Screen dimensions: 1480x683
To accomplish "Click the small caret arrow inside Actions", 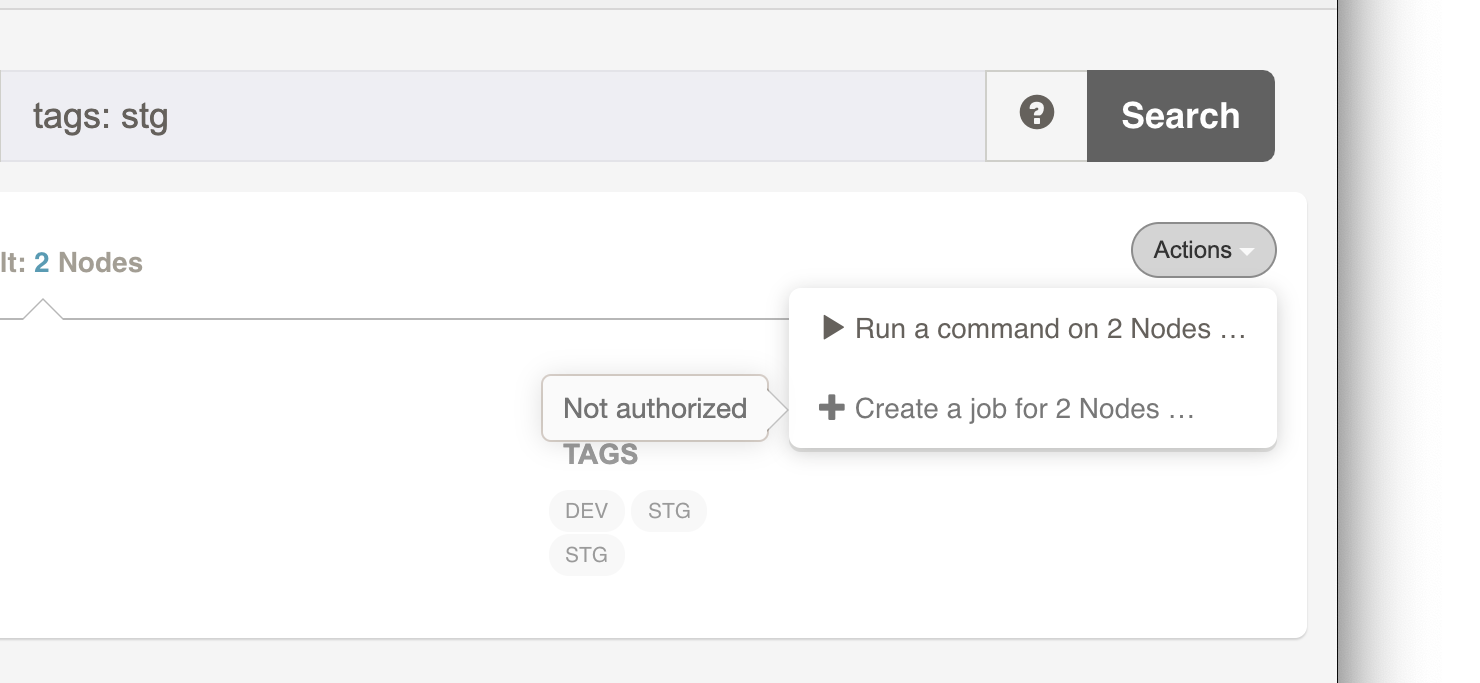I will 1246,251.
